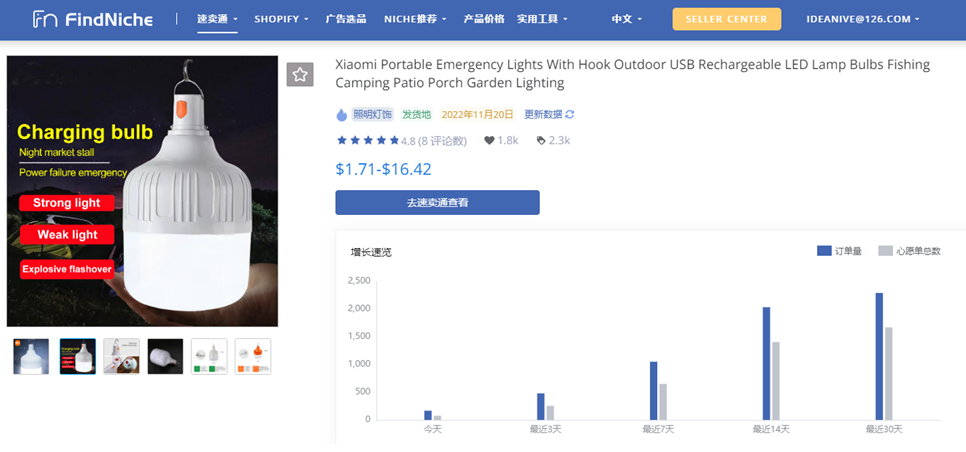966x452 pixels.
Task: Click the 今天 axis label
Action: pos(432,429)
